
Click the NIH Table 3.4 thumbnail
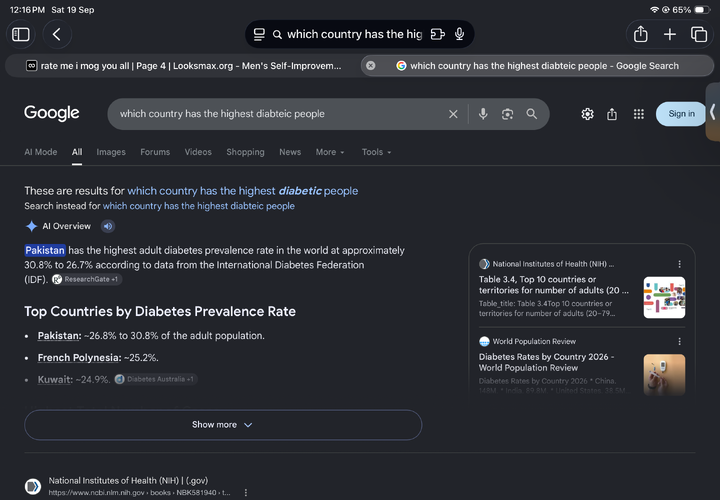(x=664, y=297)
